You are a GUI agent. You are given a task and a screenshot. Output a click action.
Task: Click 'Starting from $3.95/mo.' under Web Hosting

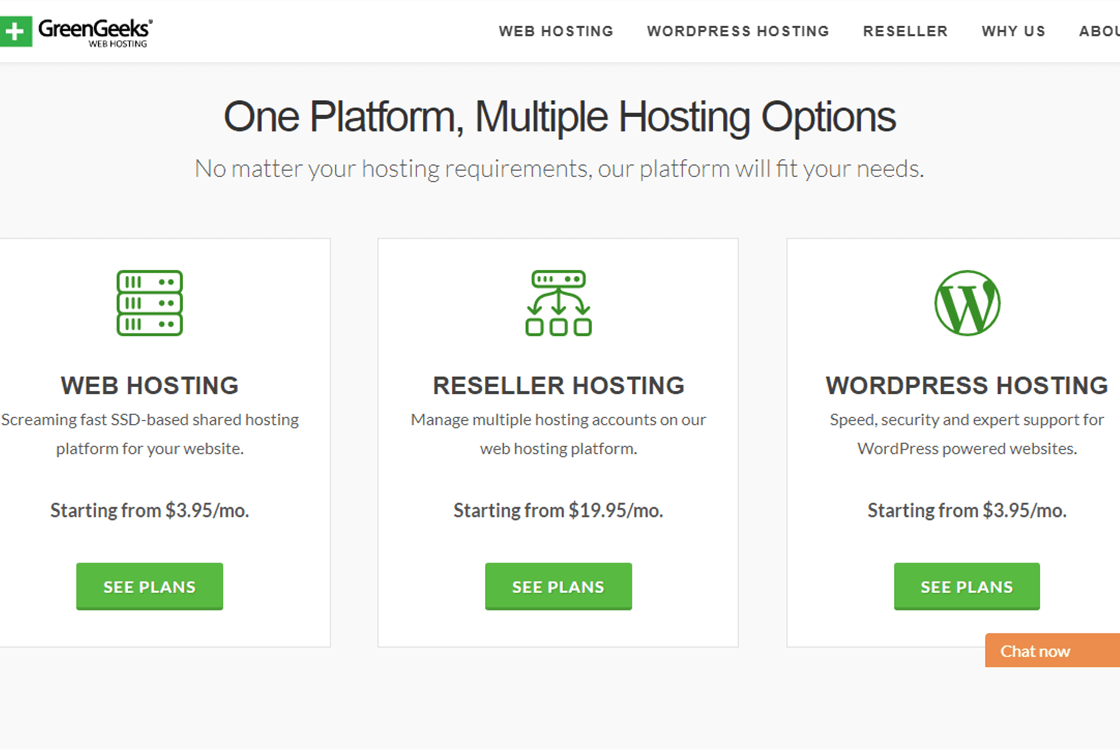[x=149, y=511]
